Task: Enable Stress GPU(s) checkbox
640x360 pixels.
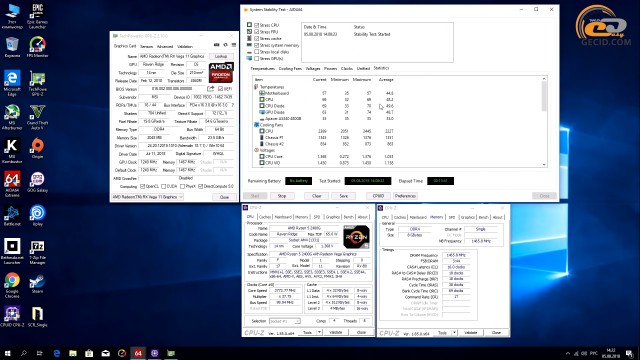Action: (257, 58)
